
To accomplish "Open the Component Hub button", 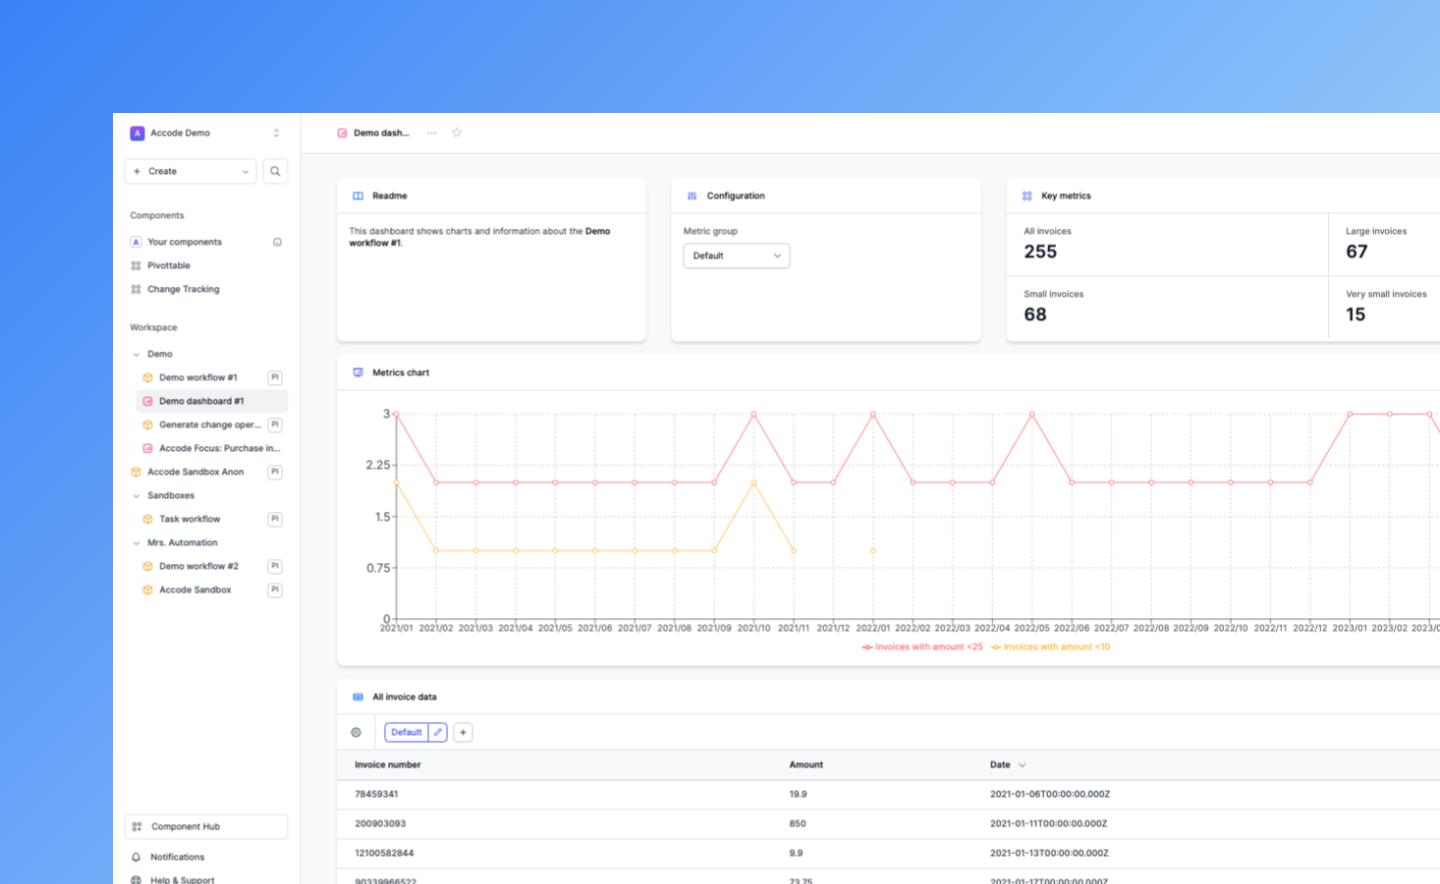I will 206,827.
